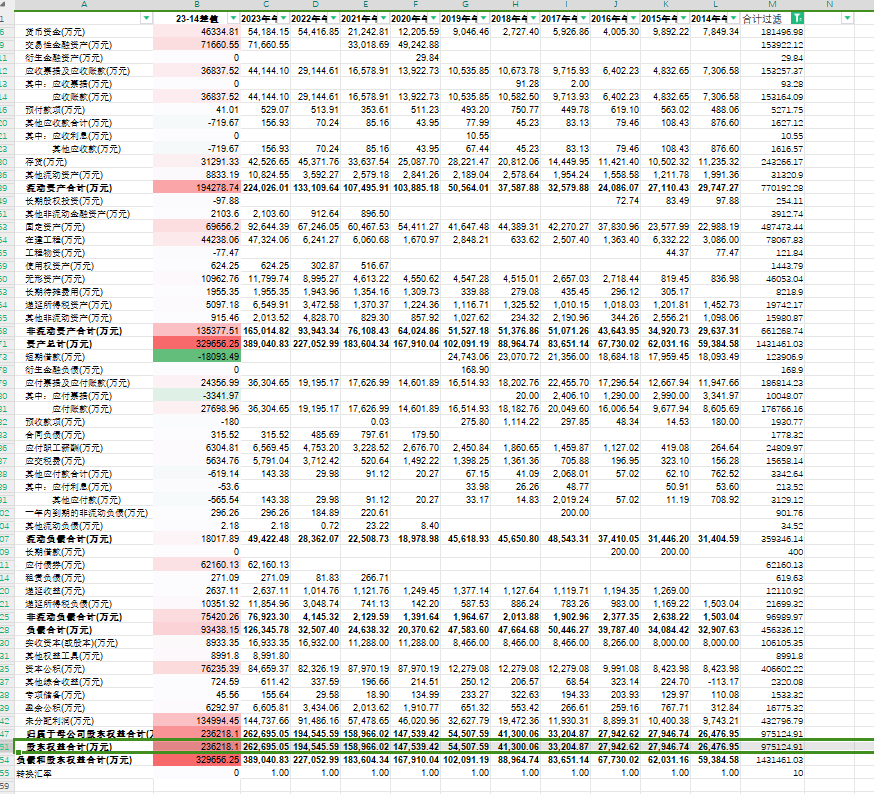Screen dimensions: 874x794
Task: Select column K by its header letter
Action: 665,4
